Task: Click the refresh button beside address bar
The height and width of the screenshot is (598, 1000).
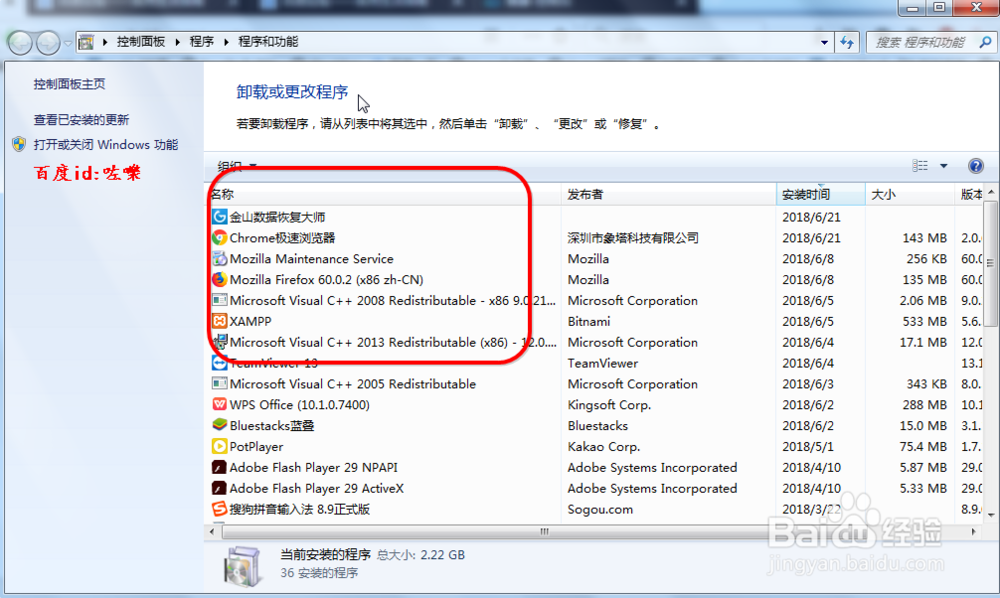Action: (847, 42)
